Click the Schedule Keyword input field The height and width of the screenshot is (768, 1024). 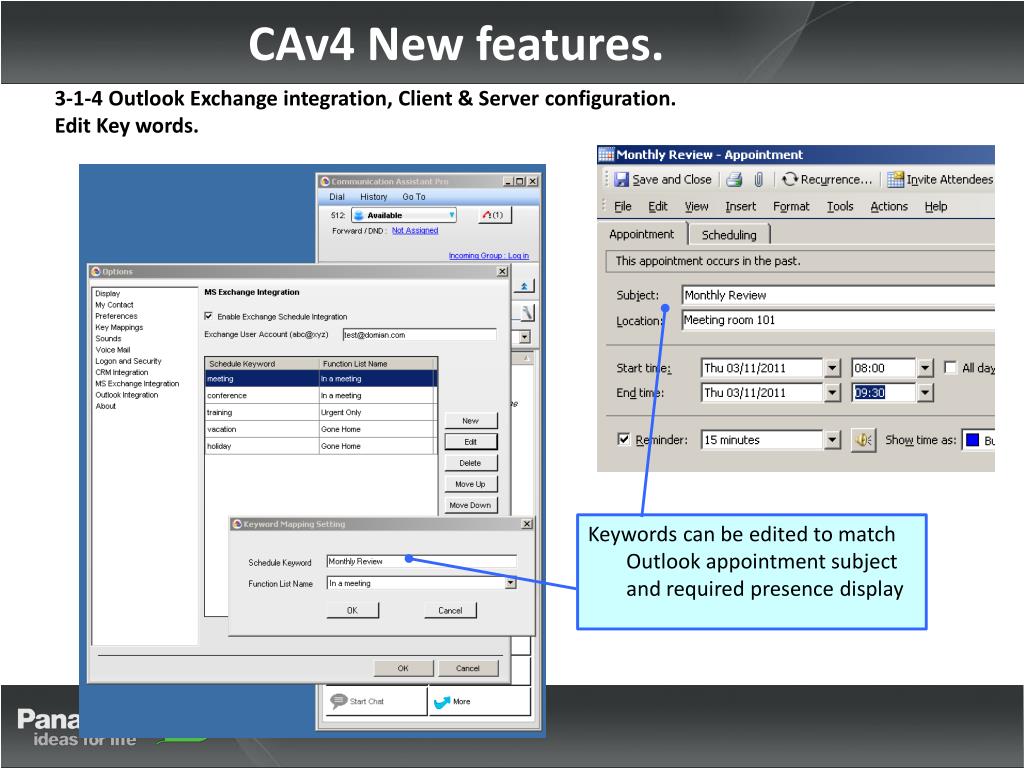421,561
